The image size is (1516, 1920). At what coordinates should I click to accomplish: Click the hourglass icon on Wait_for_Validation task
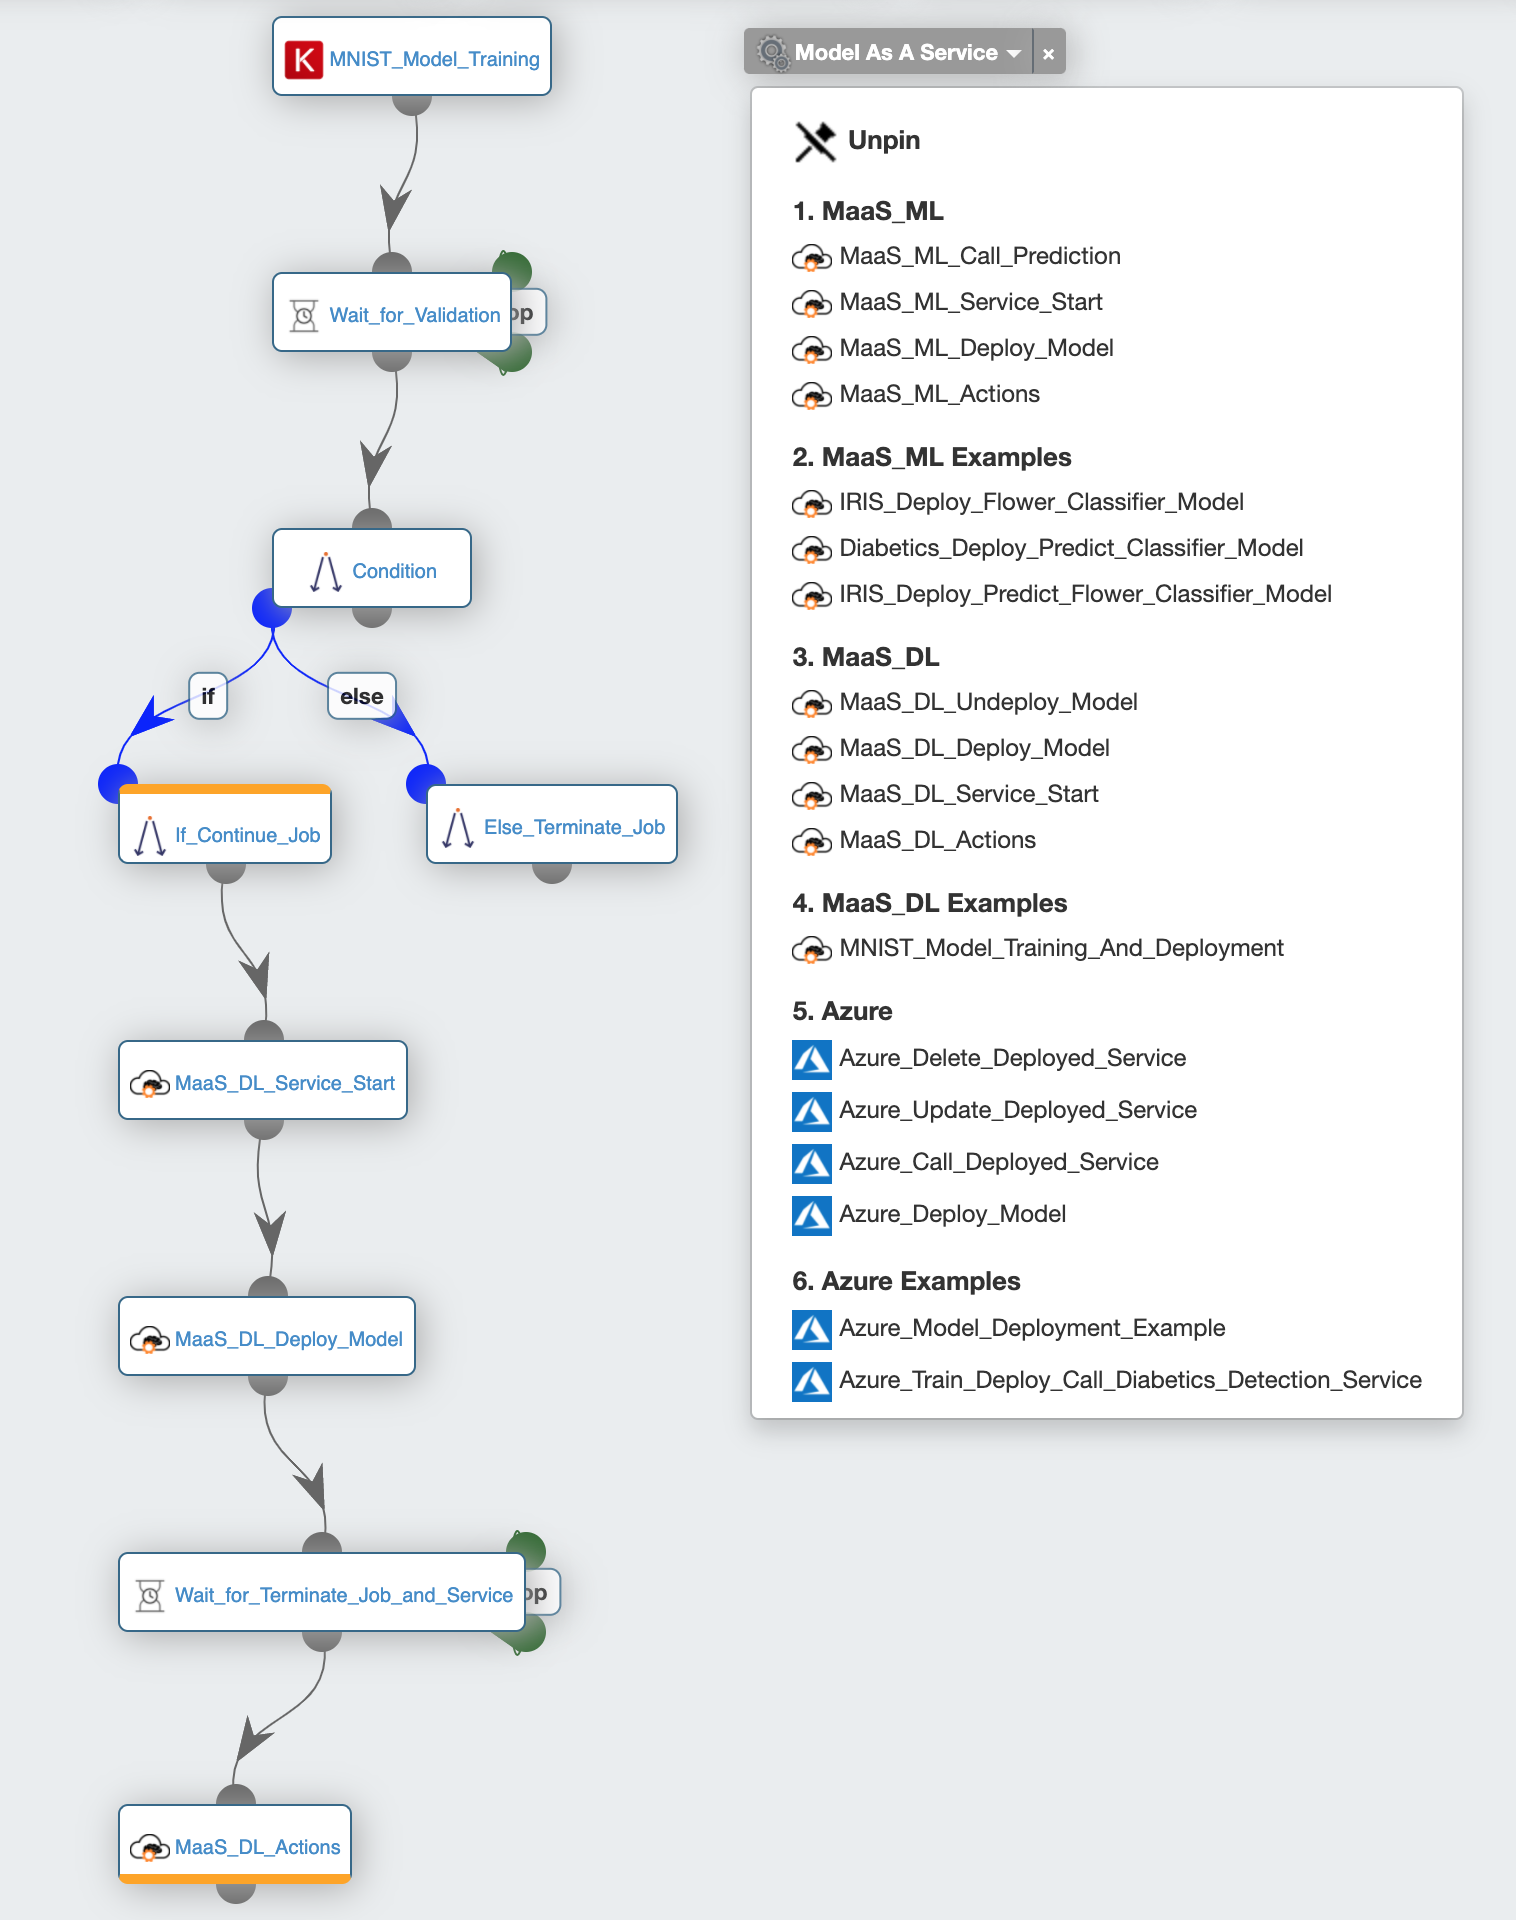click(x=304, y=316)
